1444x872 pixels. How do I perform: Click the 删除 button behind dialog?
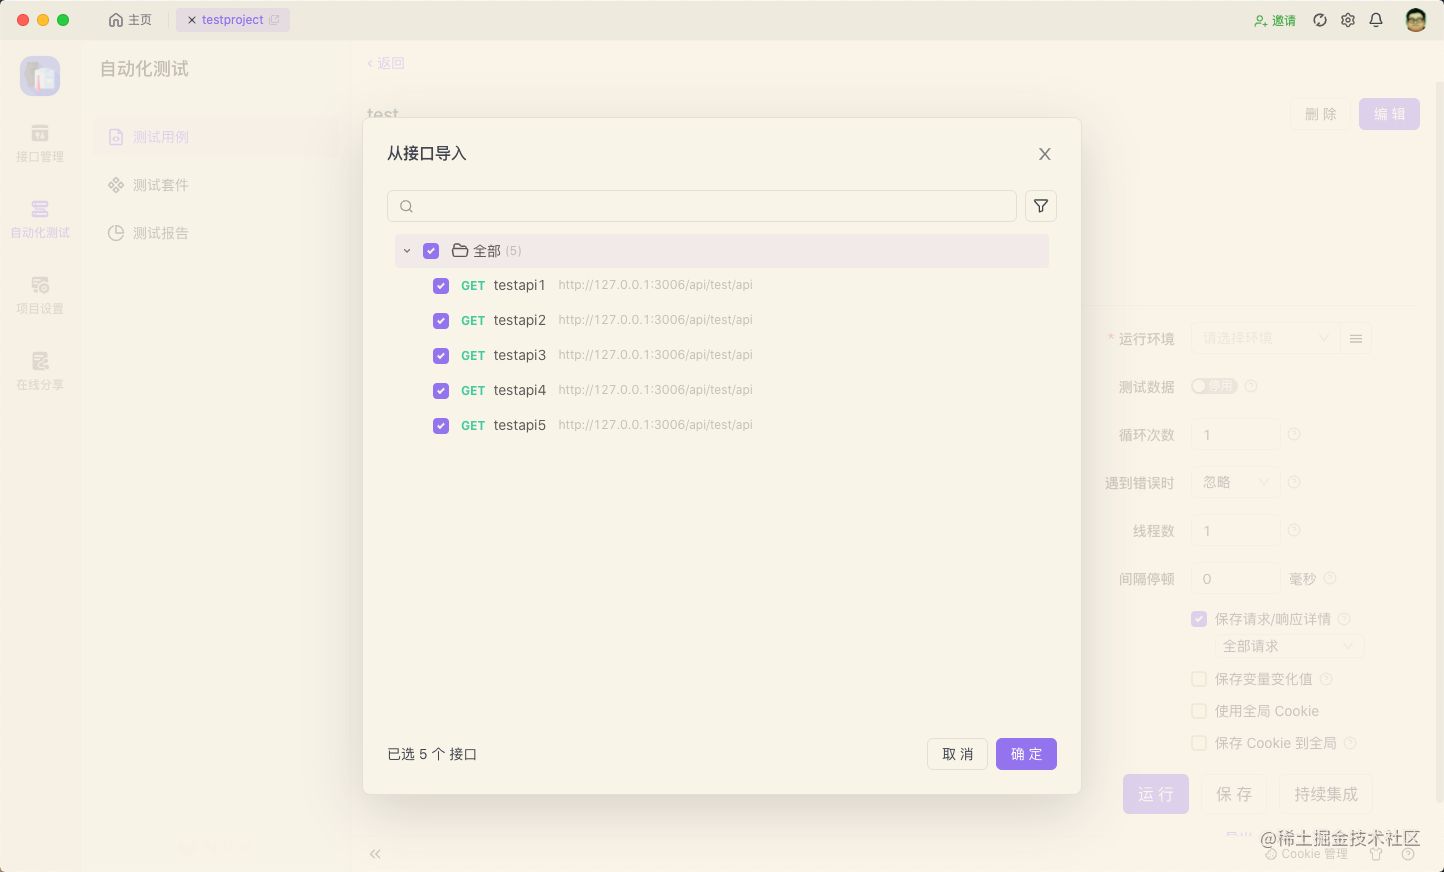[1321, 114]
